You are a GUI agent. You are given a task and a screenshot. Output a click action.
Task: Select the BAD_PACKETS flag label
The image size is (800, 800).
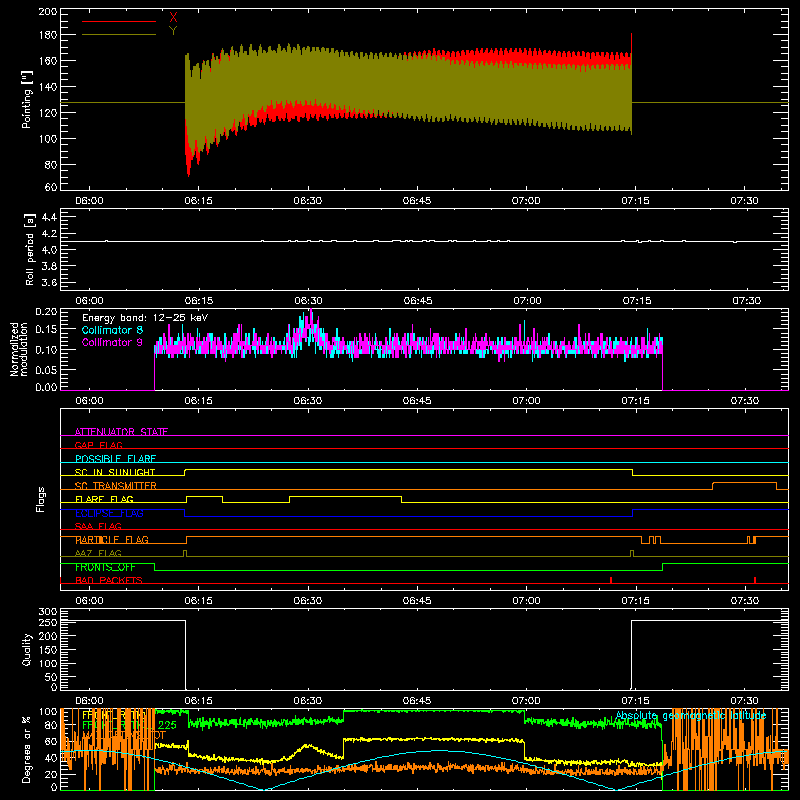pyautogui.click(x=109, y=580)
